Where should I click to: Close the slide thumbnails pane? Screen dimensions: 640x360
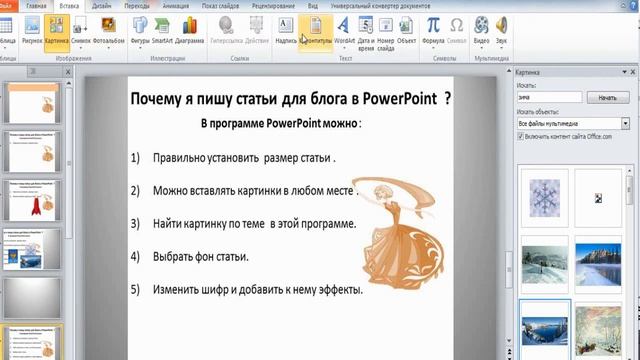tap(68, 72)
